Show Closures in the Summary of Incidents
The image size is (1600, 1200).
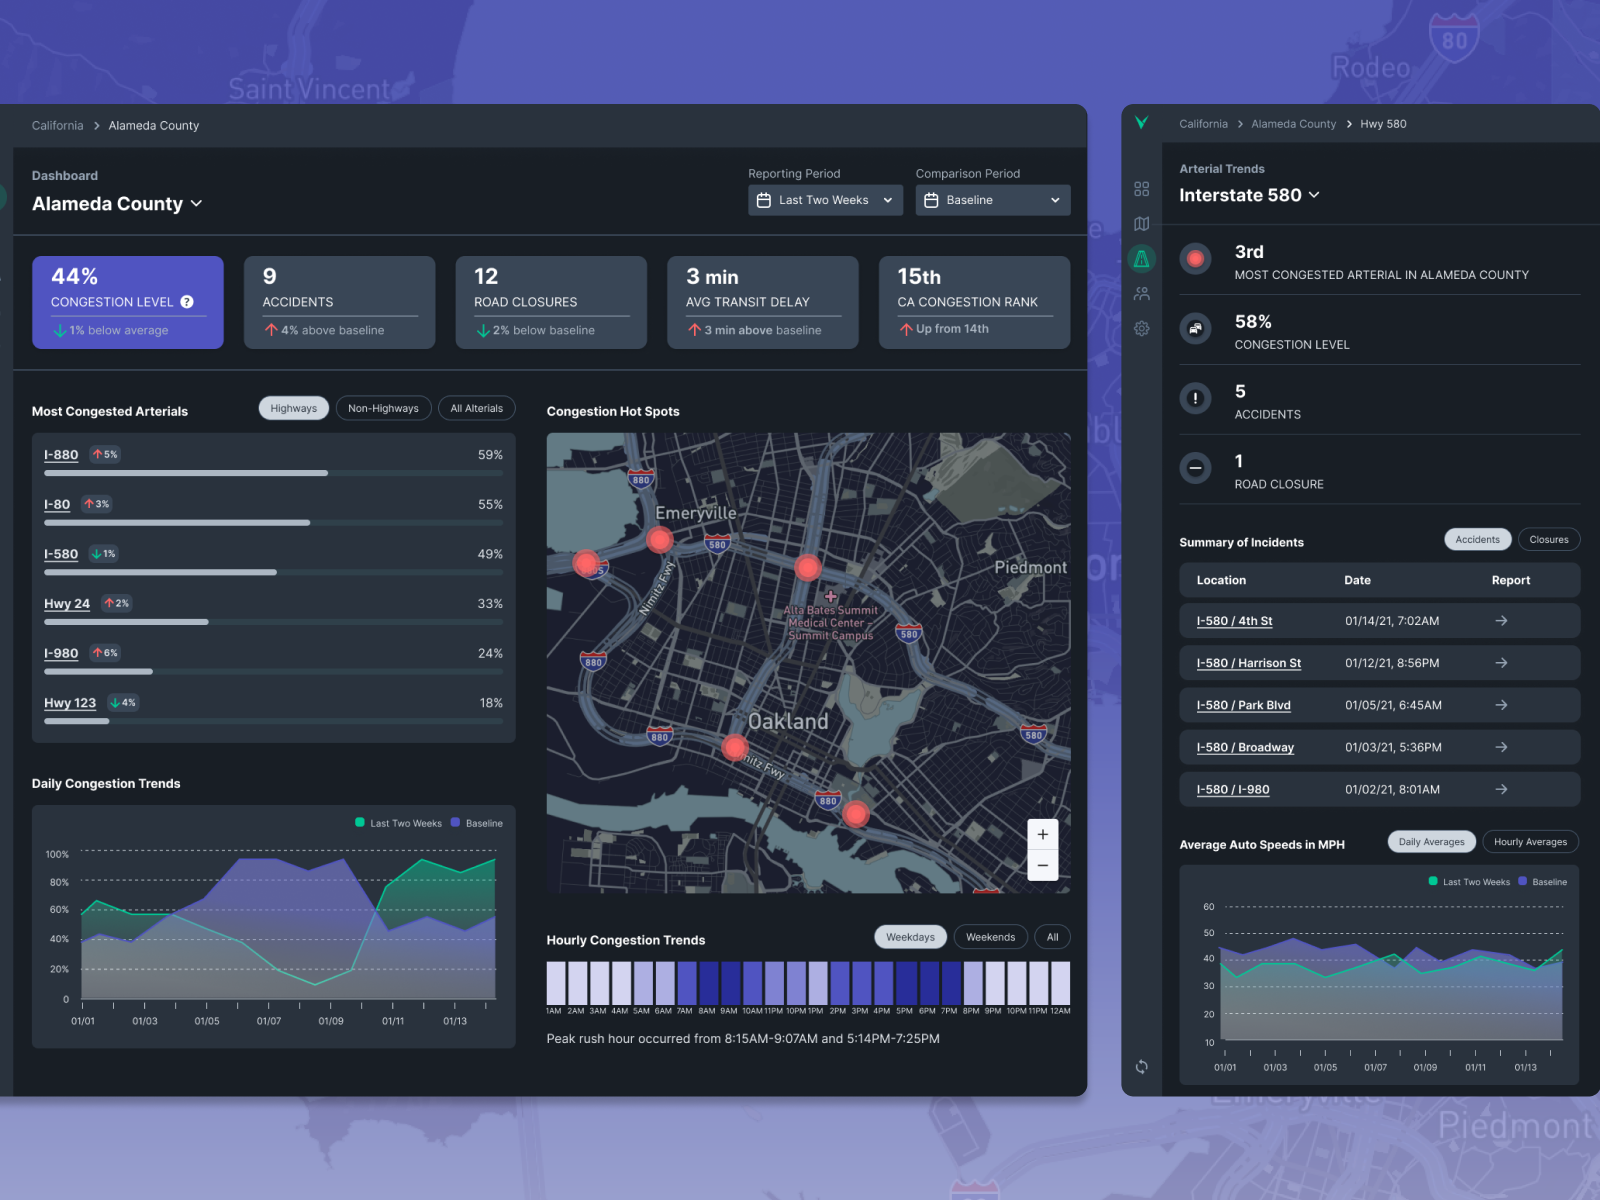click(x=1549, y=539)
